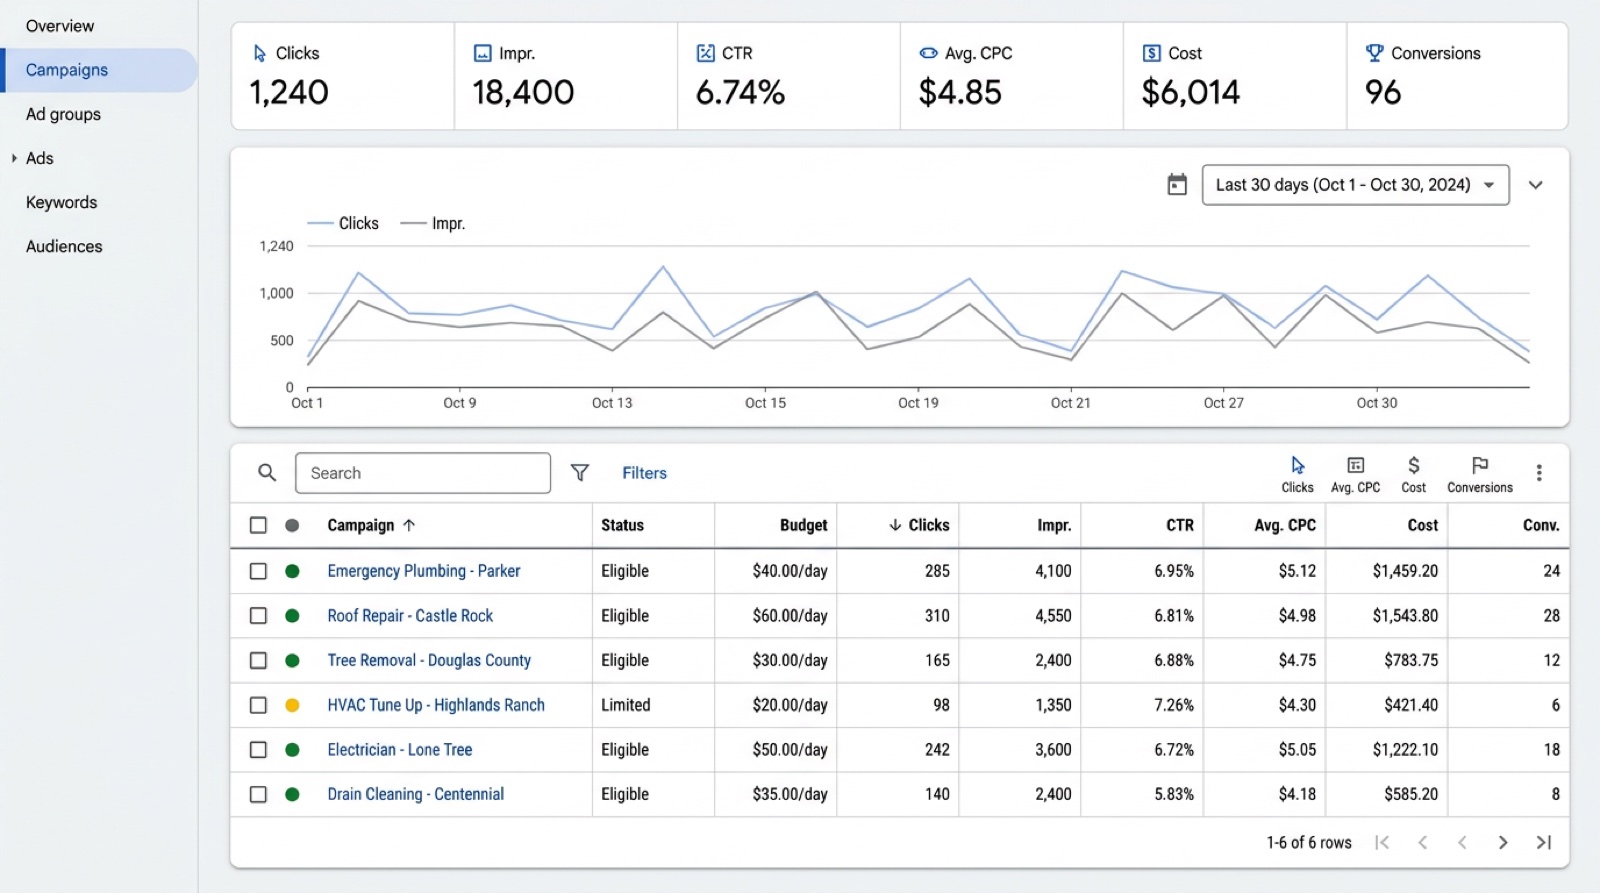The image size is (1600, 893).
Task: Open Audiences in the sidebar
Action: tap(64, 246)
